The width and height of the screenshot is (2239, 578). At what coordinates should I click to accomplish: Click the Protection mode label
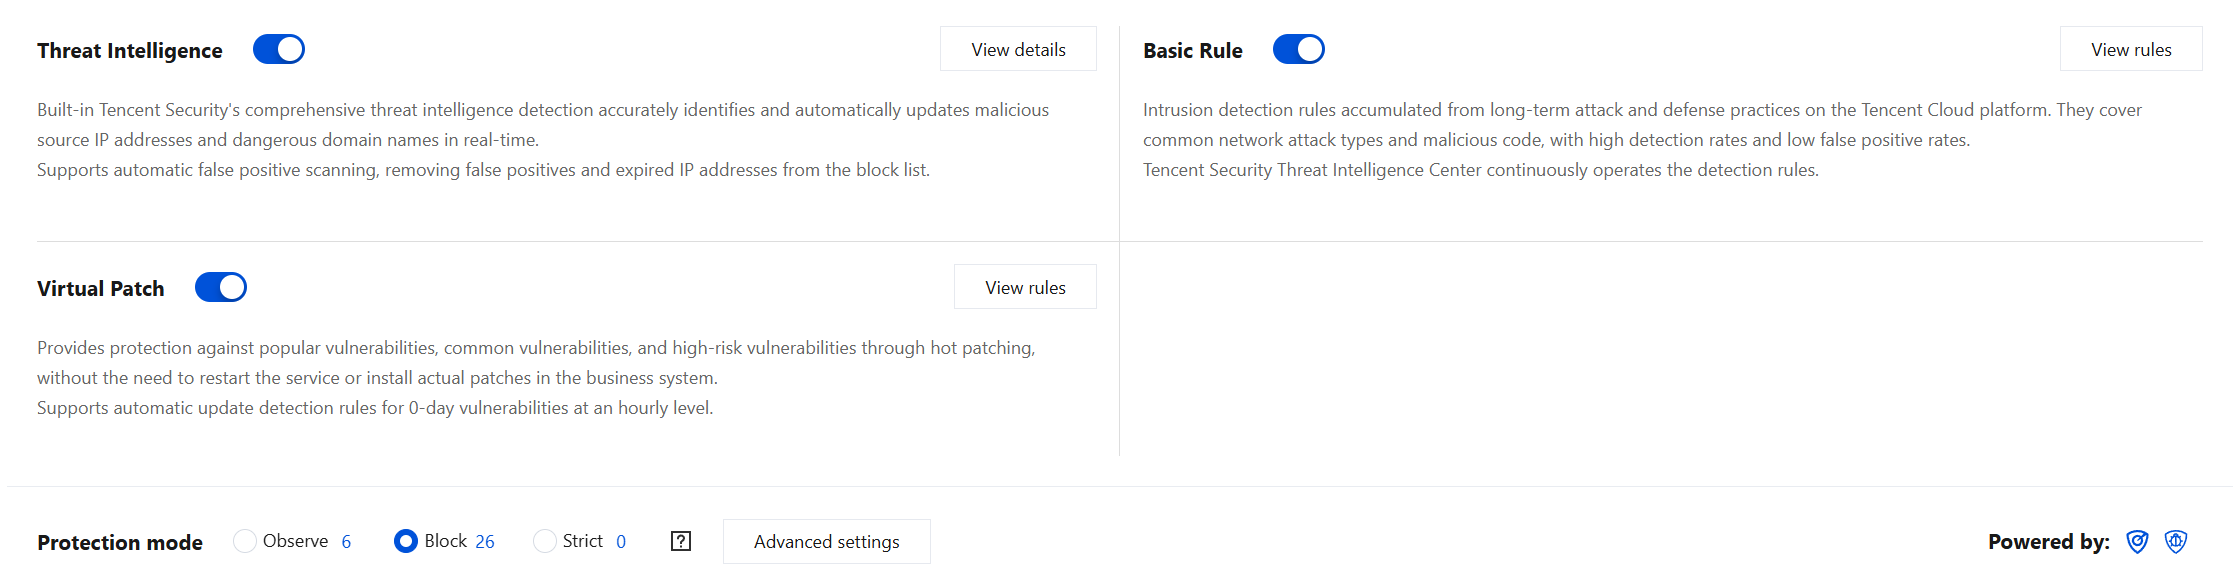120,543
